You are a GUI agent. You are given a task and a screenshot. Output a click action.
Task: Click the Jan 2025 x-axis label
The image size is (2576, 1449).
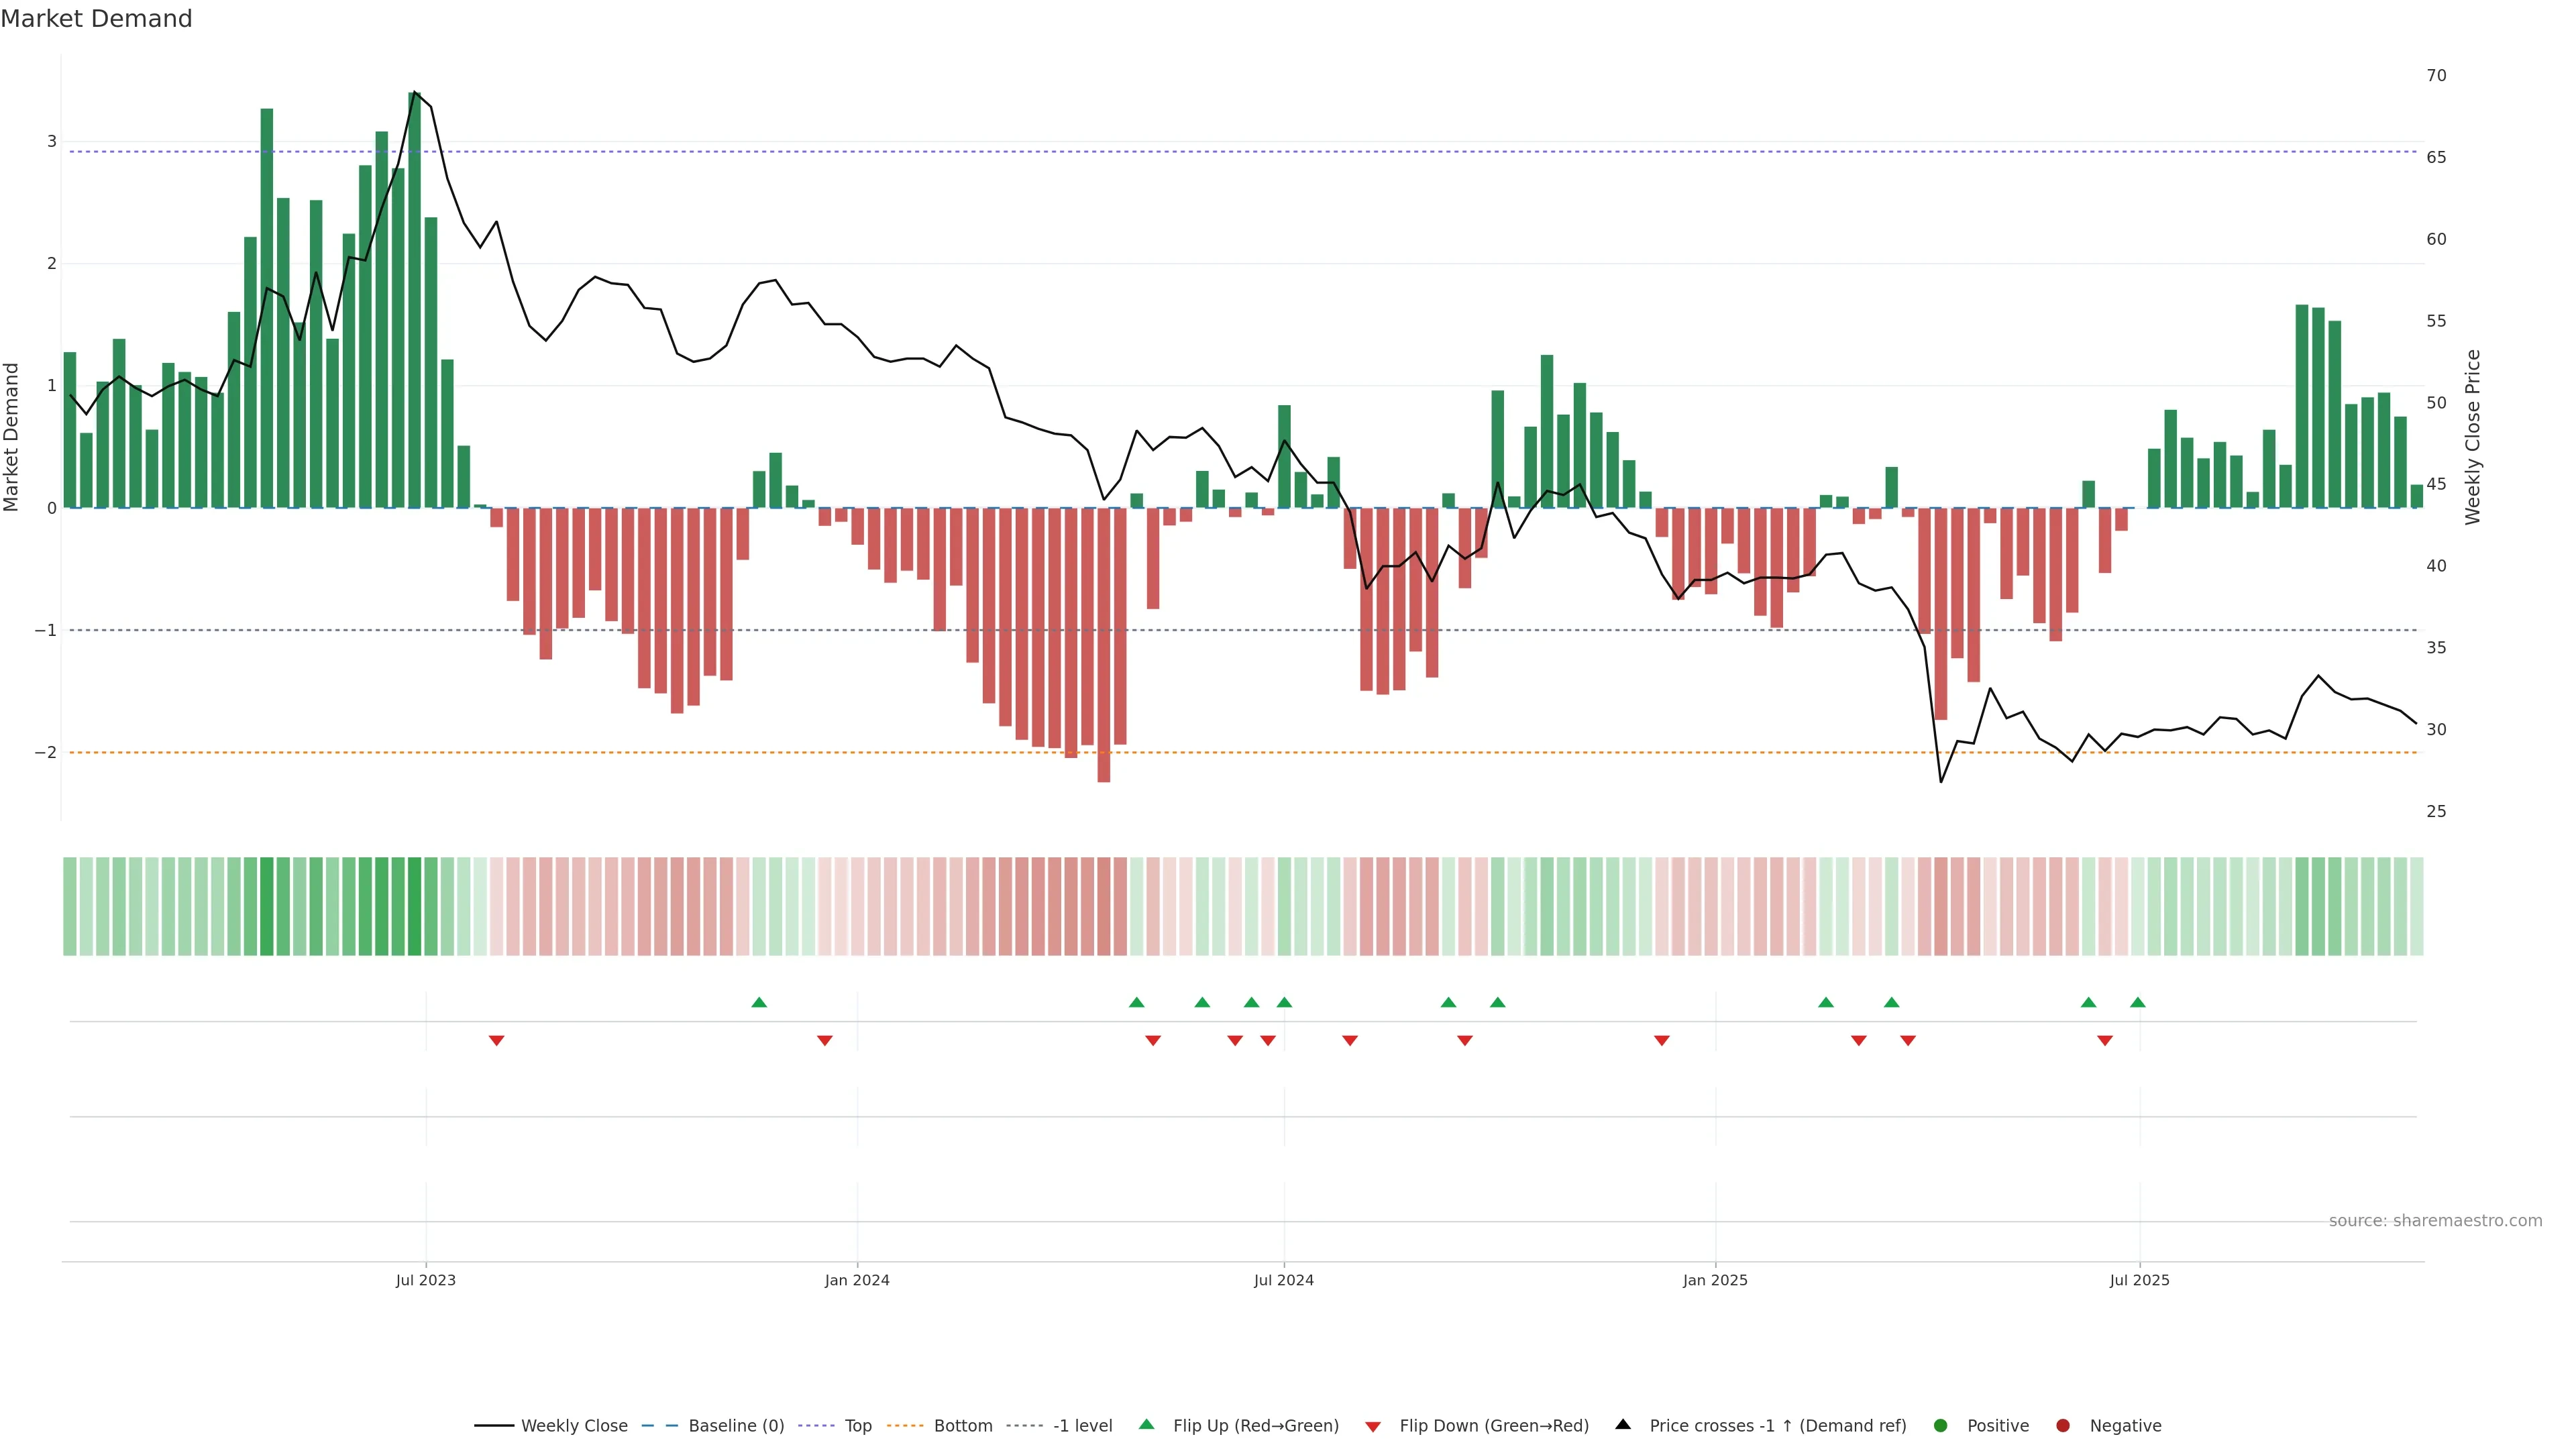pyautogui.click(x=1715, y=1280)
